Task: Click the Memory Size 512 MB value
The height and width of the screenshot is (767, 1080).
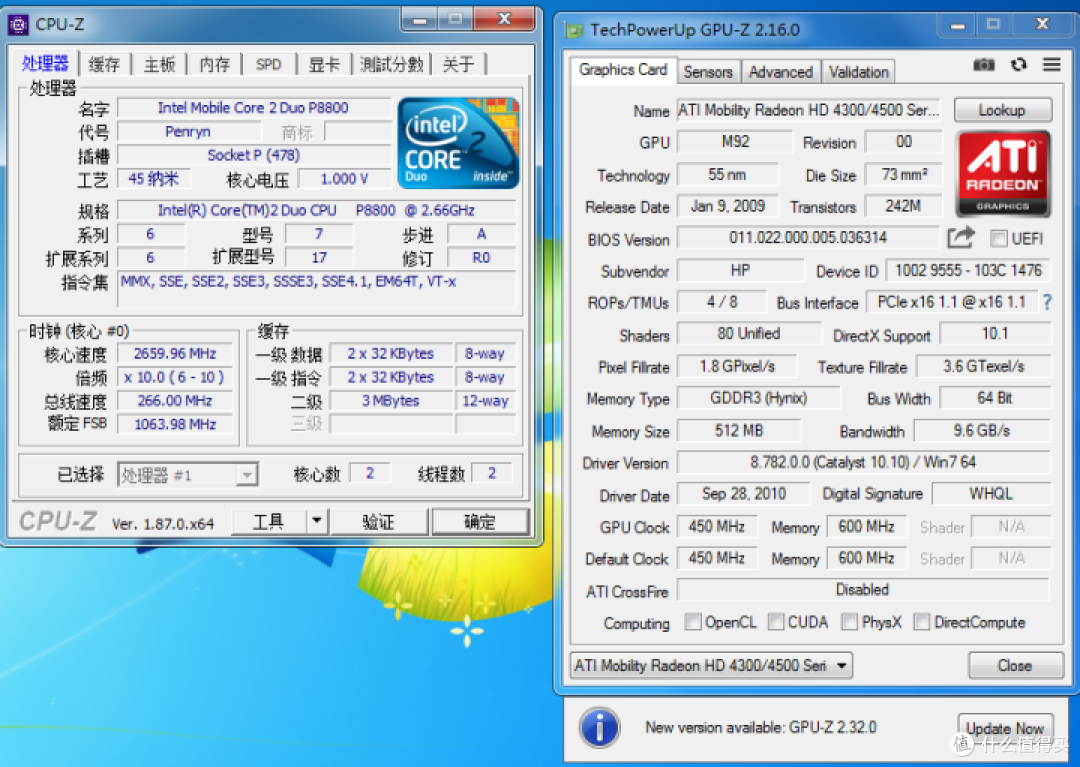Action: point(738,431)
